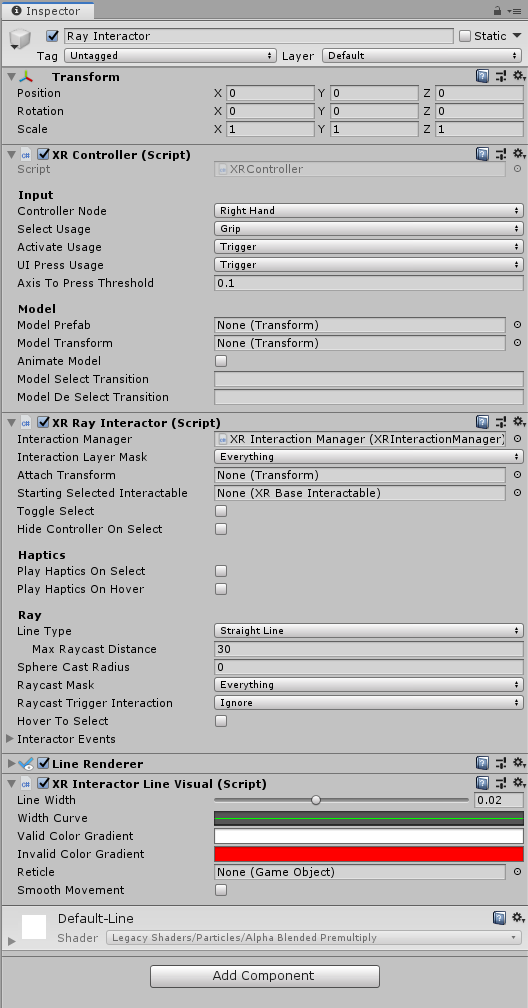
Task: Open the Activate Usage Trigger dropdown
Action: pos(369,247)
